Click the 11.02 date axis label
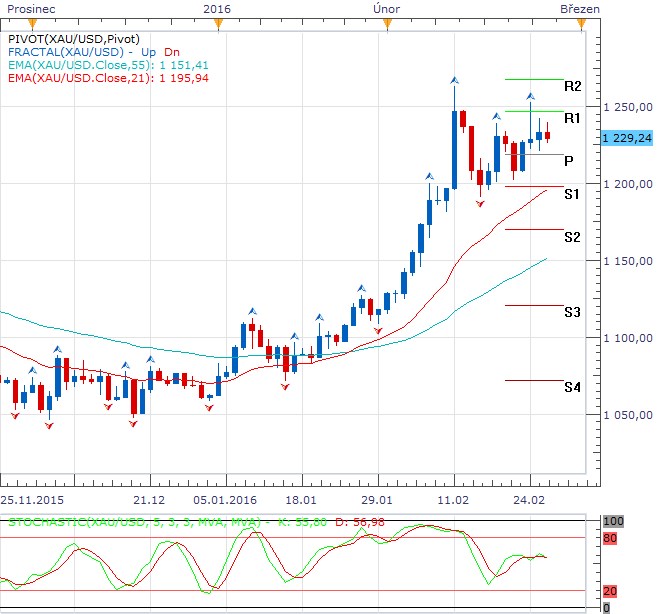Viewport: 658px width, 614px height. [453, 500]
